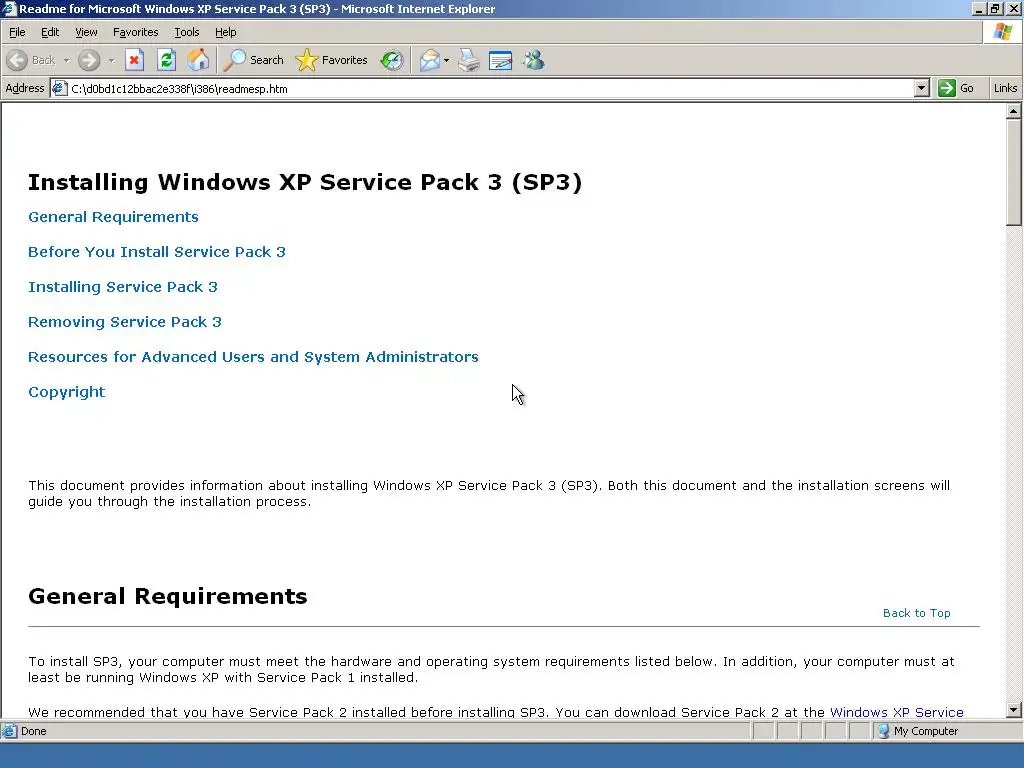Open the Messenger icon
Screen dimensions: 1024x768
[x=534, y=60]
